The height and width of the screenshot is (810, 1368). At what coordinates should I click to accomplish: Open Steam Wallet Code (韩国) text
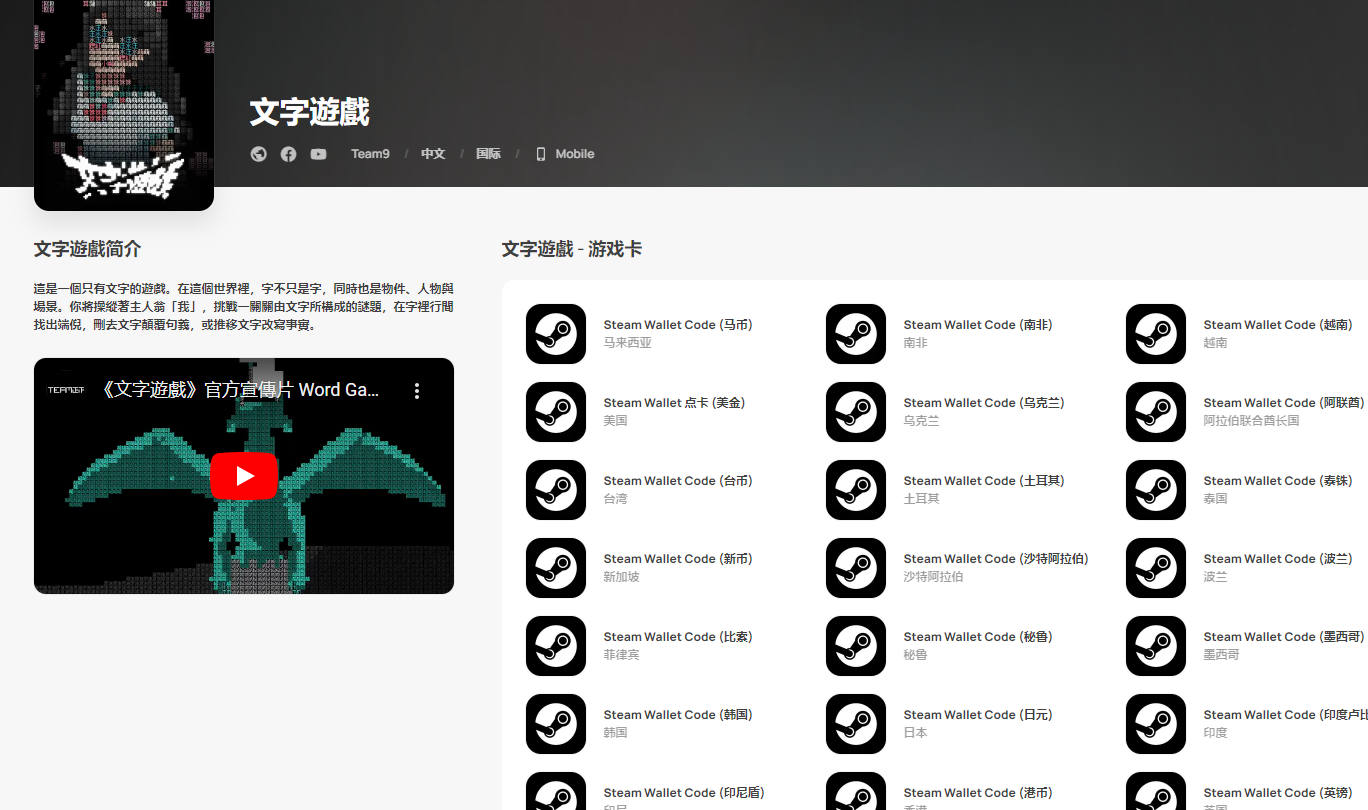pos(678,715)
